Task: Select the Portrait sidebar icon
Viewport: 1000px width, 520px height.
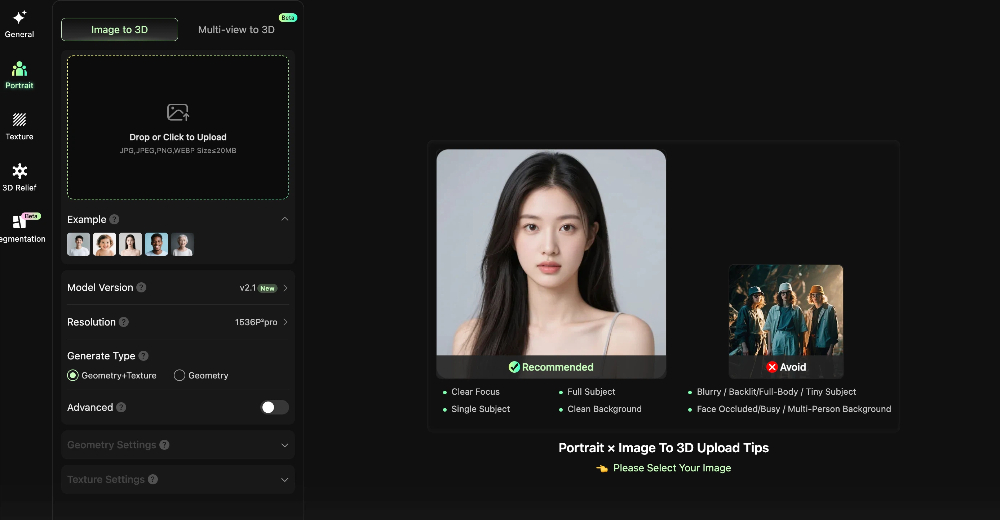Action: (19, 69)
